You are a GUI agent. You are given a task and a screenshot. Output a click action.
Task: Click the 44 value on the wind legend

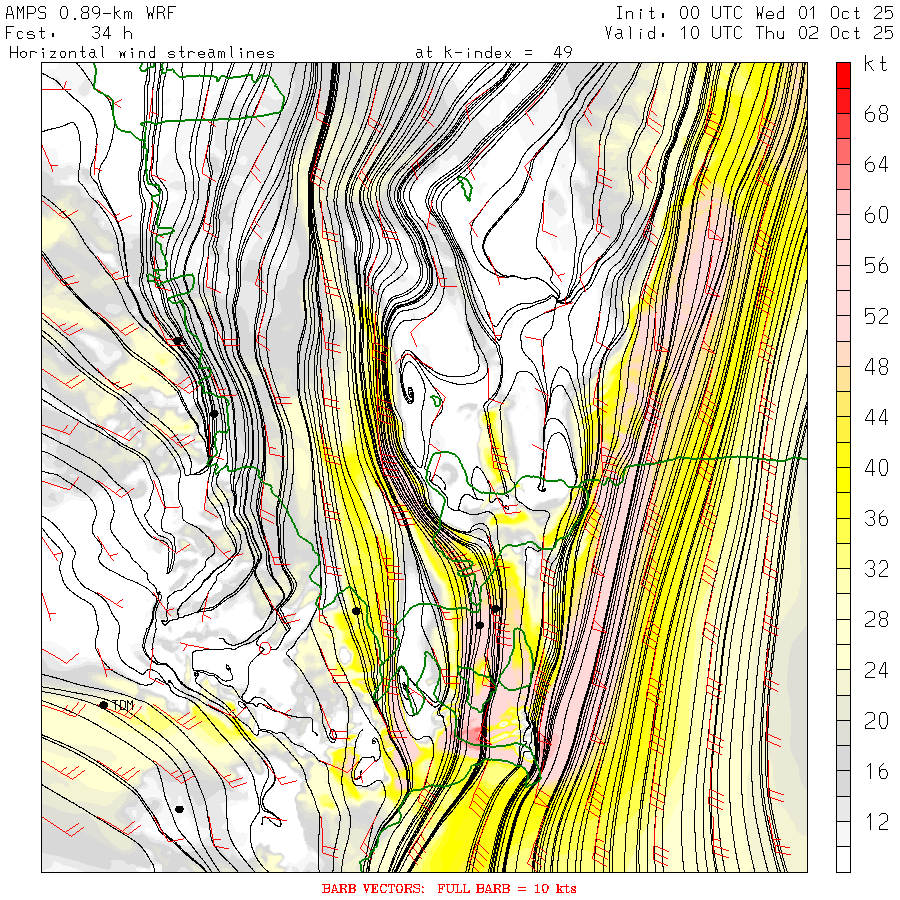click(x=876, y=417)
